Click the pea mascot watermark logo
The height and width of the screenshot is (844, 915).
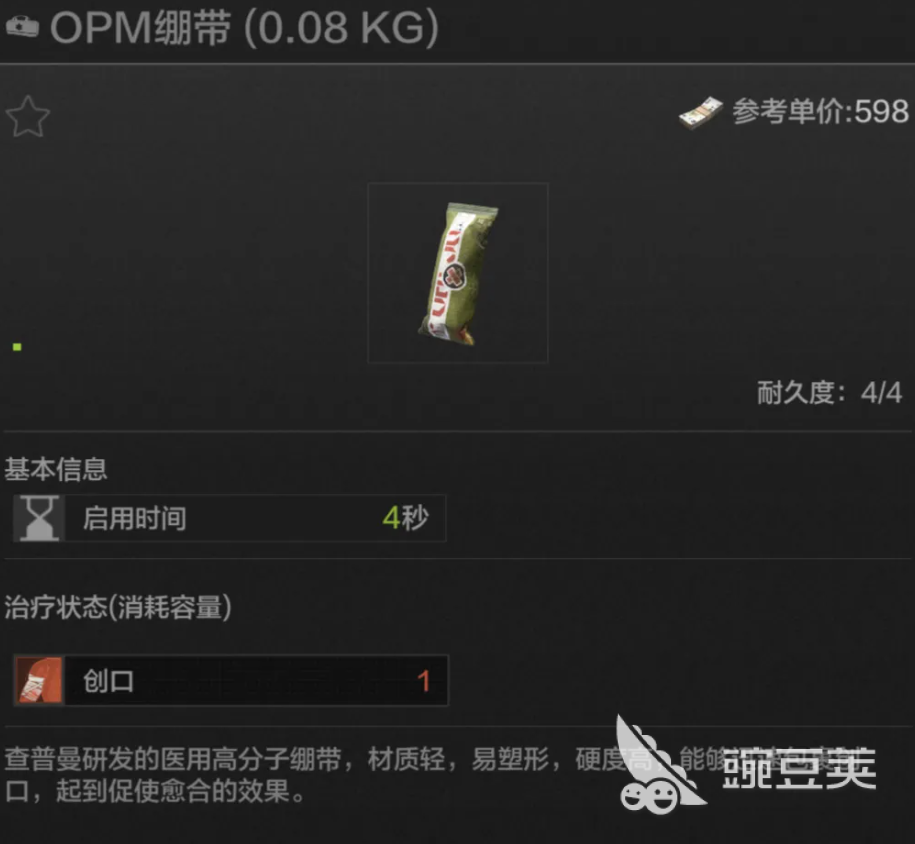659,765
